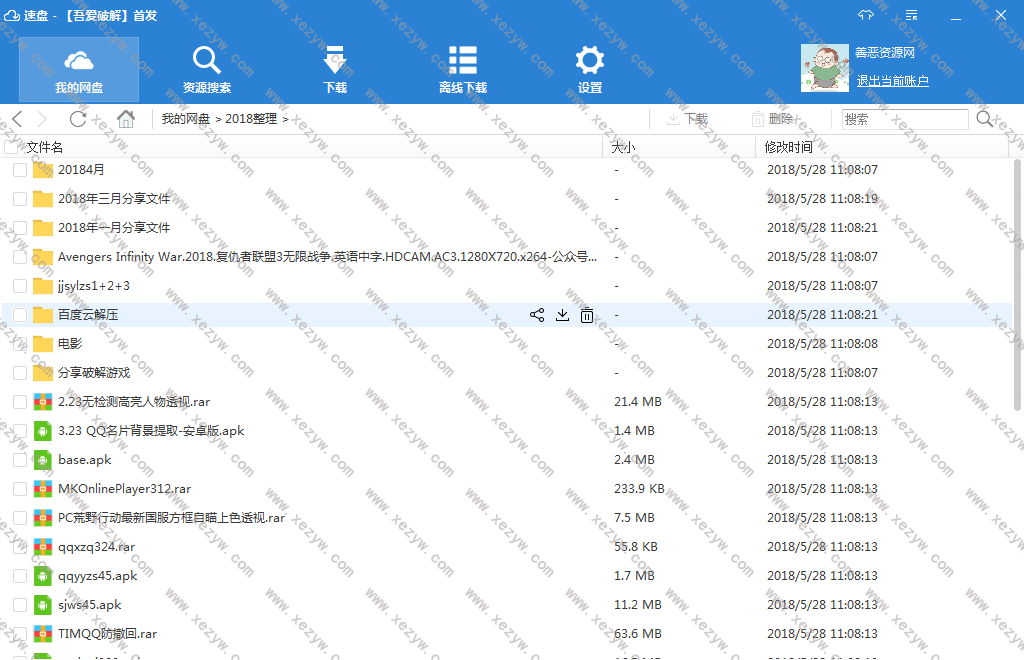Go to the home directory icon
The width and height of the screenshot is (1024, 660).
(126, 119)
